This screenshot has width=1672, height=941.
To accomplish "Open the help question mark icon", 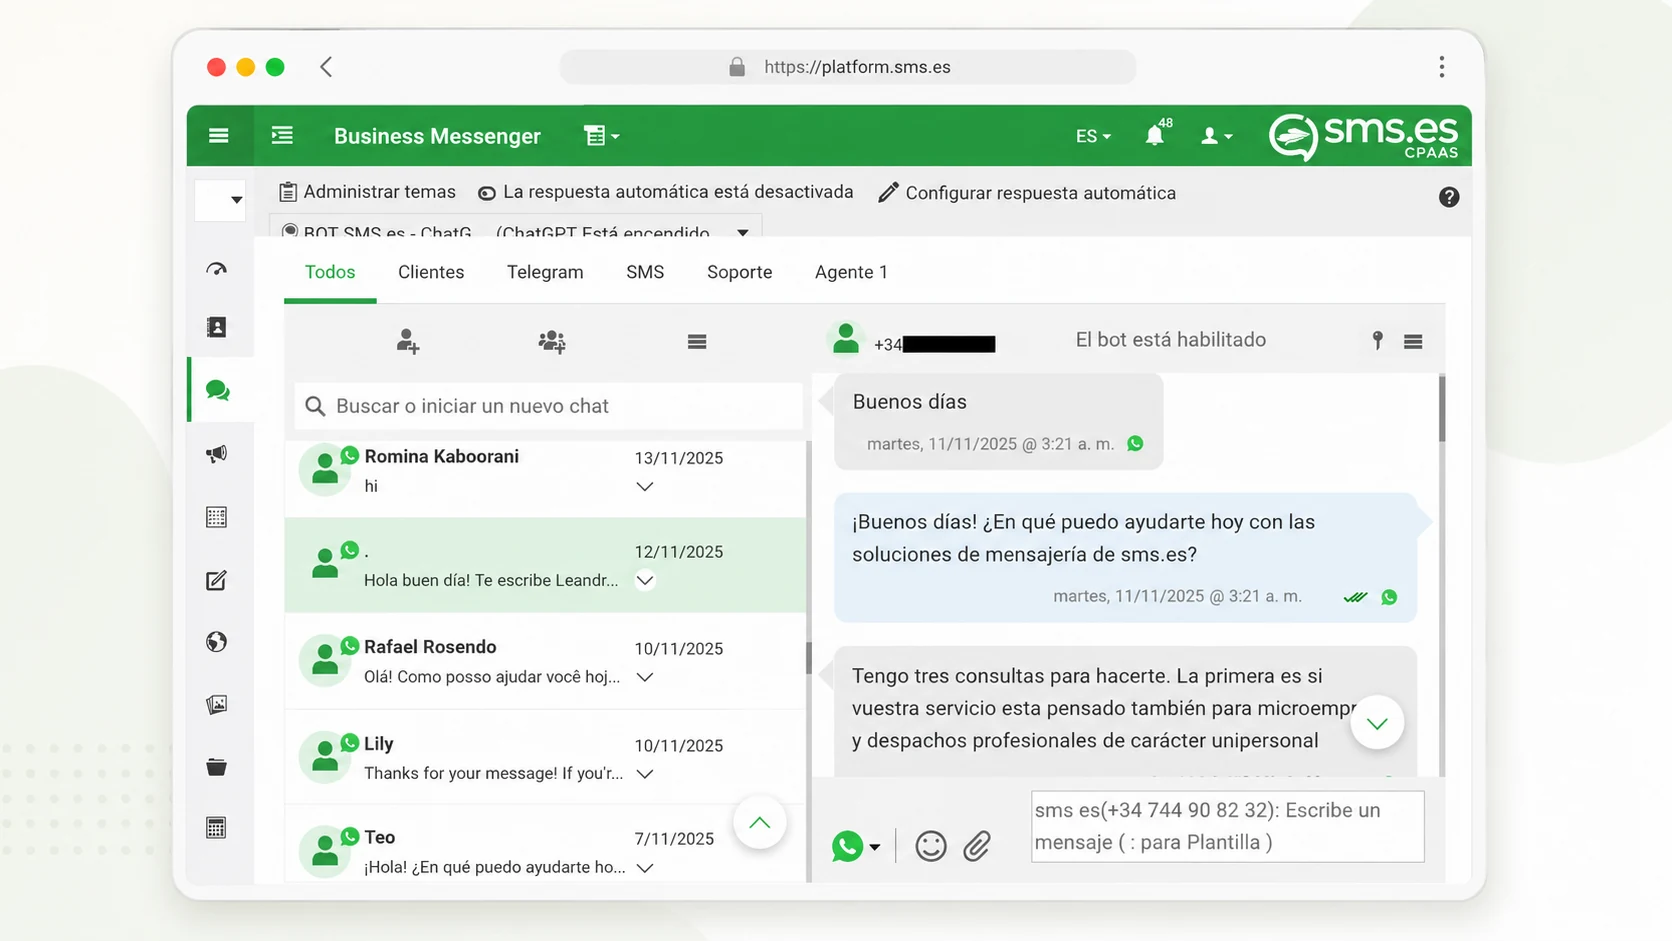I will 1448,197.
